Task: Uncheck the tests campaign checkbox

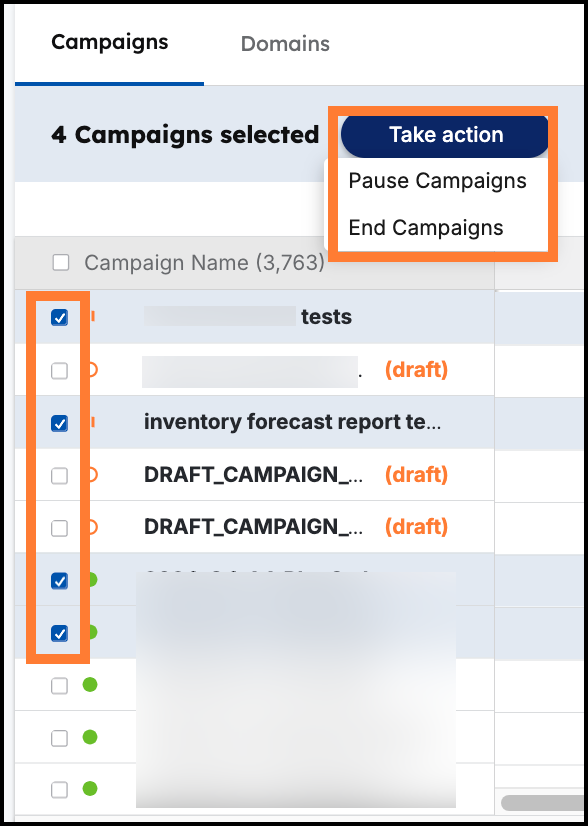Action: (59, 318)
